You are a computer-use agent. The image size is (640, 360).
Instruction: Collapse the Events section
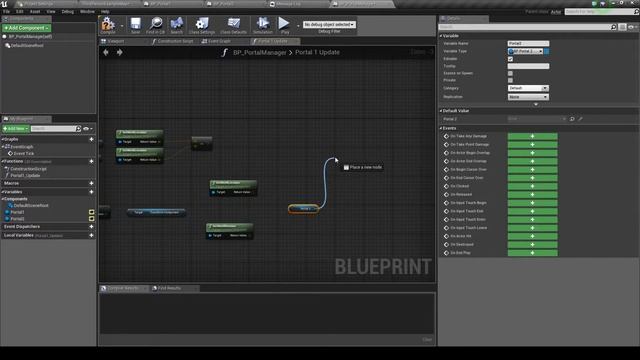[441, 128]
